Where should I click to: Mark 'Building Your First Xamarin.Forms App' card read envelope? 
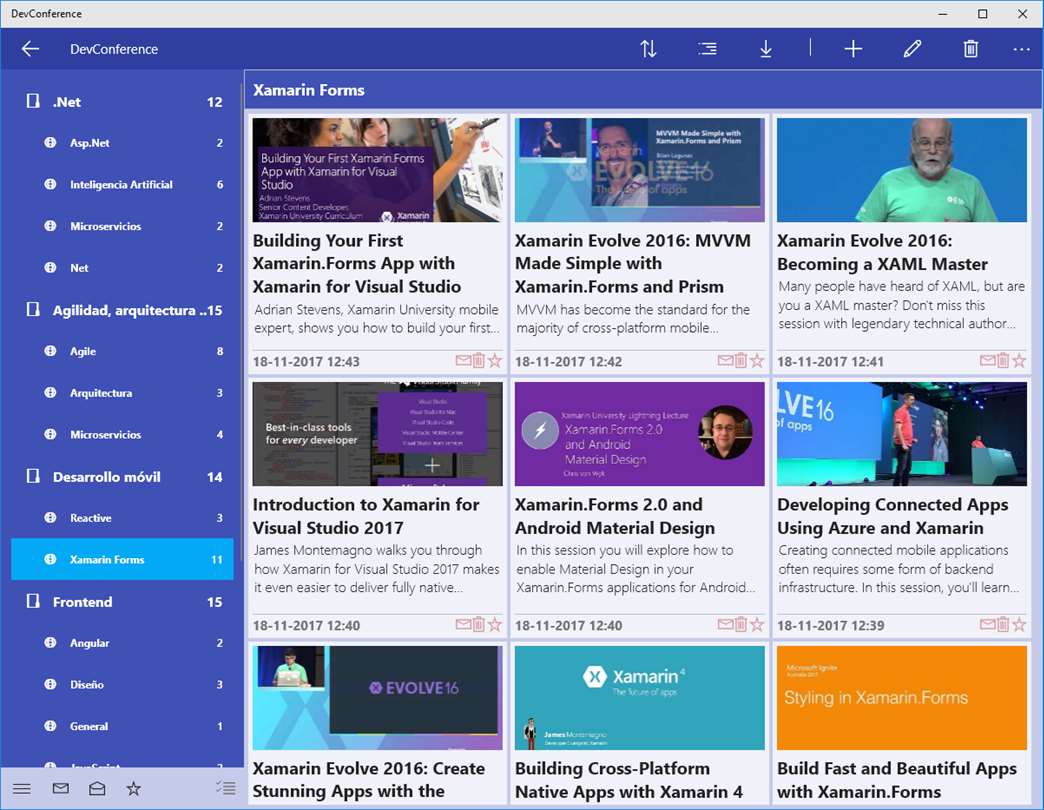click(463, 360)
